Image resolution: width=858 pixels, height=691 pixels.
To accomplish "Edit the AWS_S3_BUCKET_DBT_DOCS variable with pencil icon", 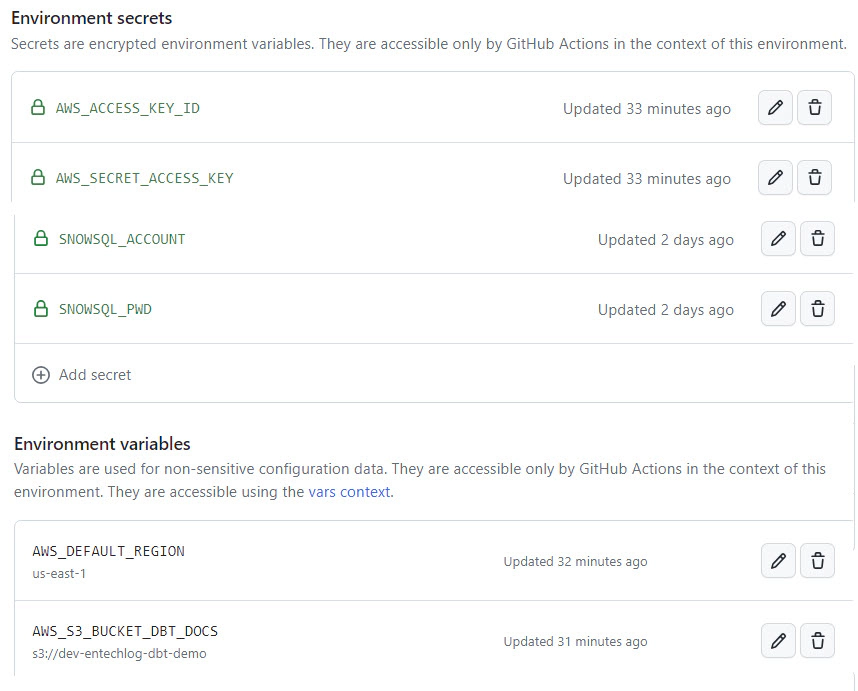I will coord(778,641).
